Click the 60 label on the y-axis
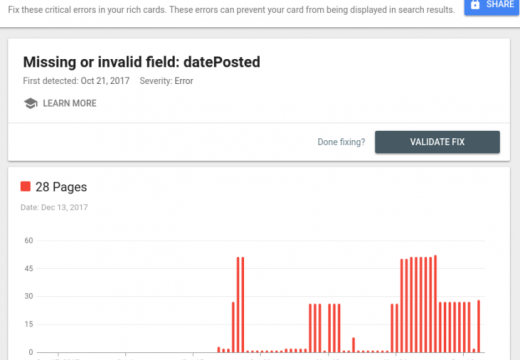The width and height of the screenshot is (520, 360). coord(29,240)
